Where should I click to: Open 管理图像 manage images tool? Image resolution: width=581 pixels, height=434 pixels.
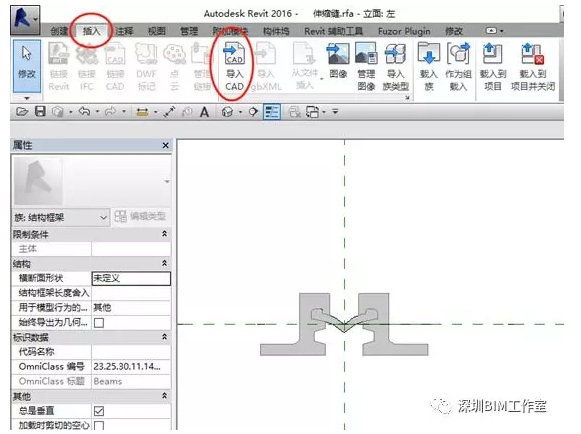[366, 67]
